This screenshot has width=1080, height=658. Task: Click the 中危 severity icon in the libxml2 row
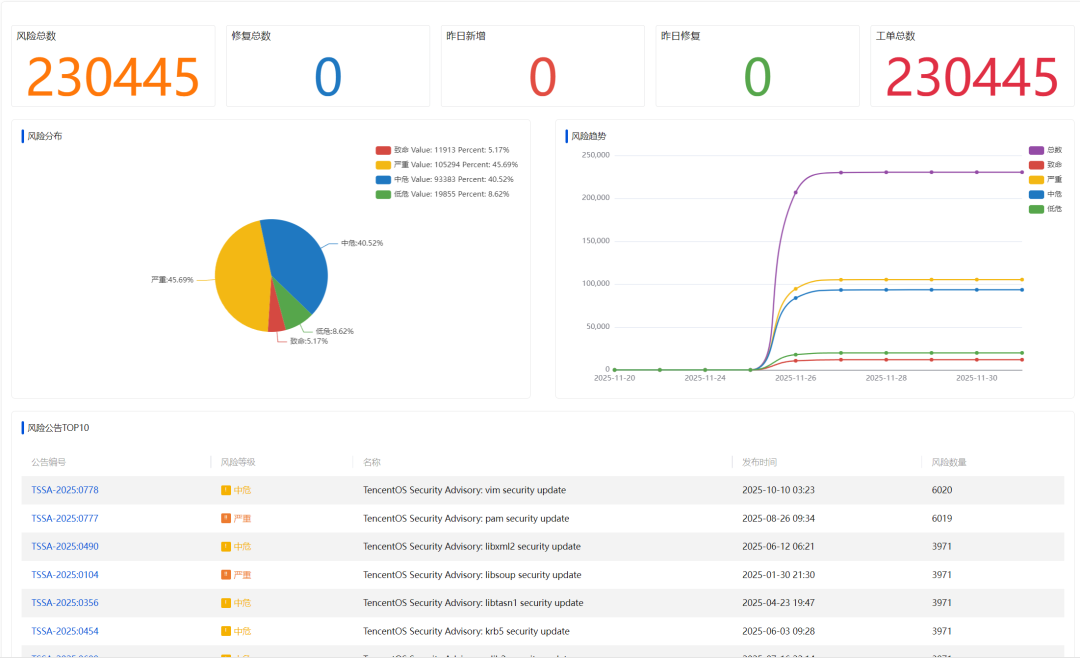click(x=226, y=547)
